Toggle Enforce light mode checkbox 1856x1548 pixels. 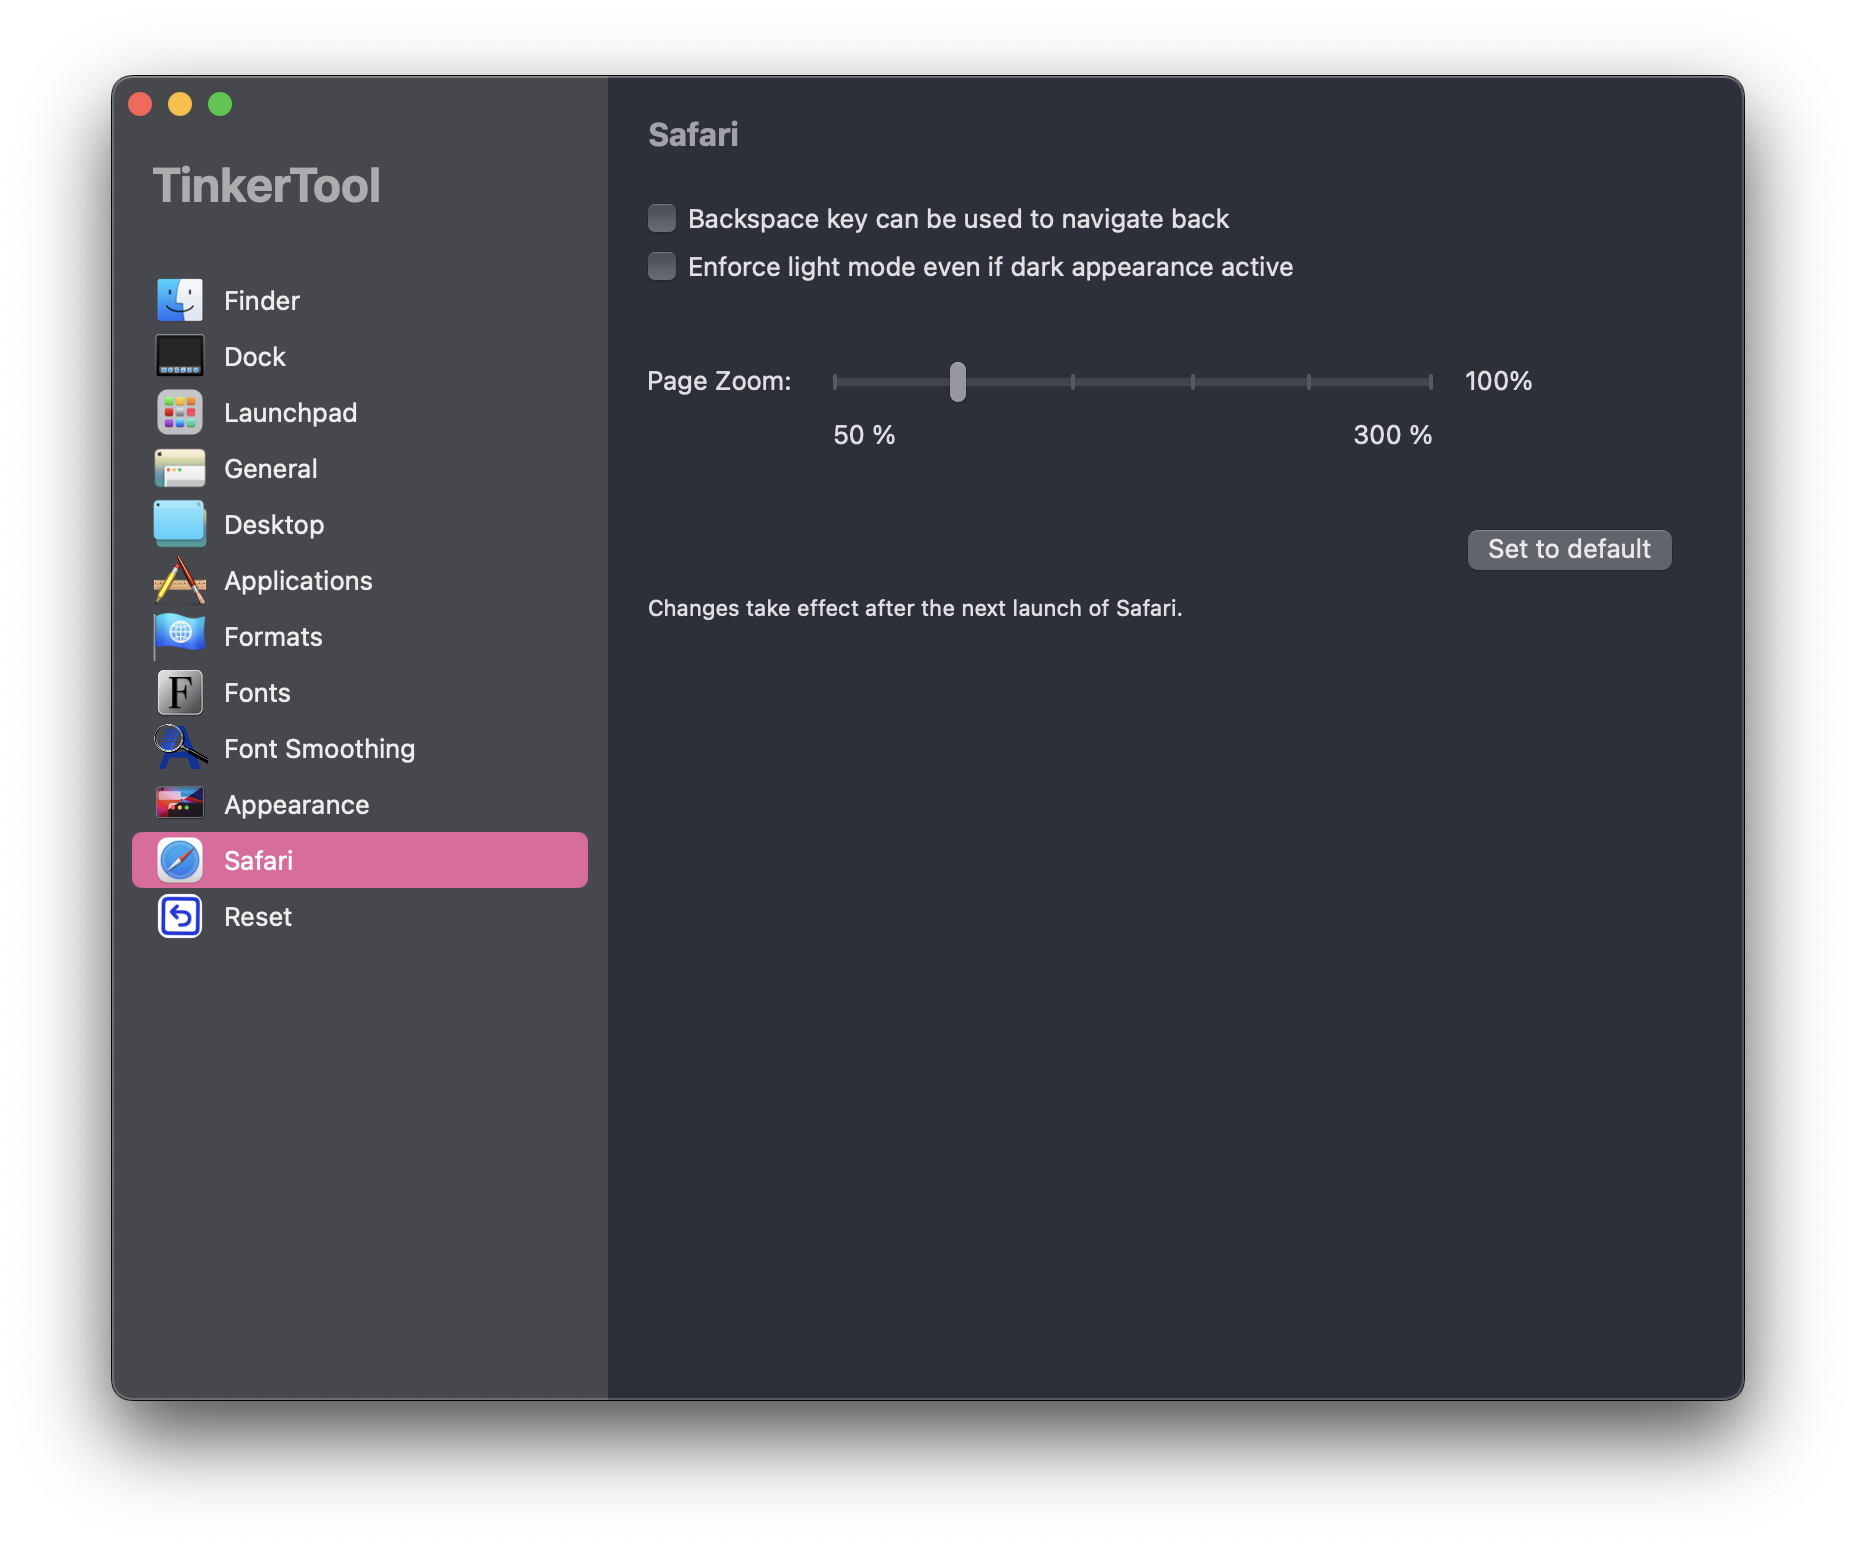tap(662, 266)
